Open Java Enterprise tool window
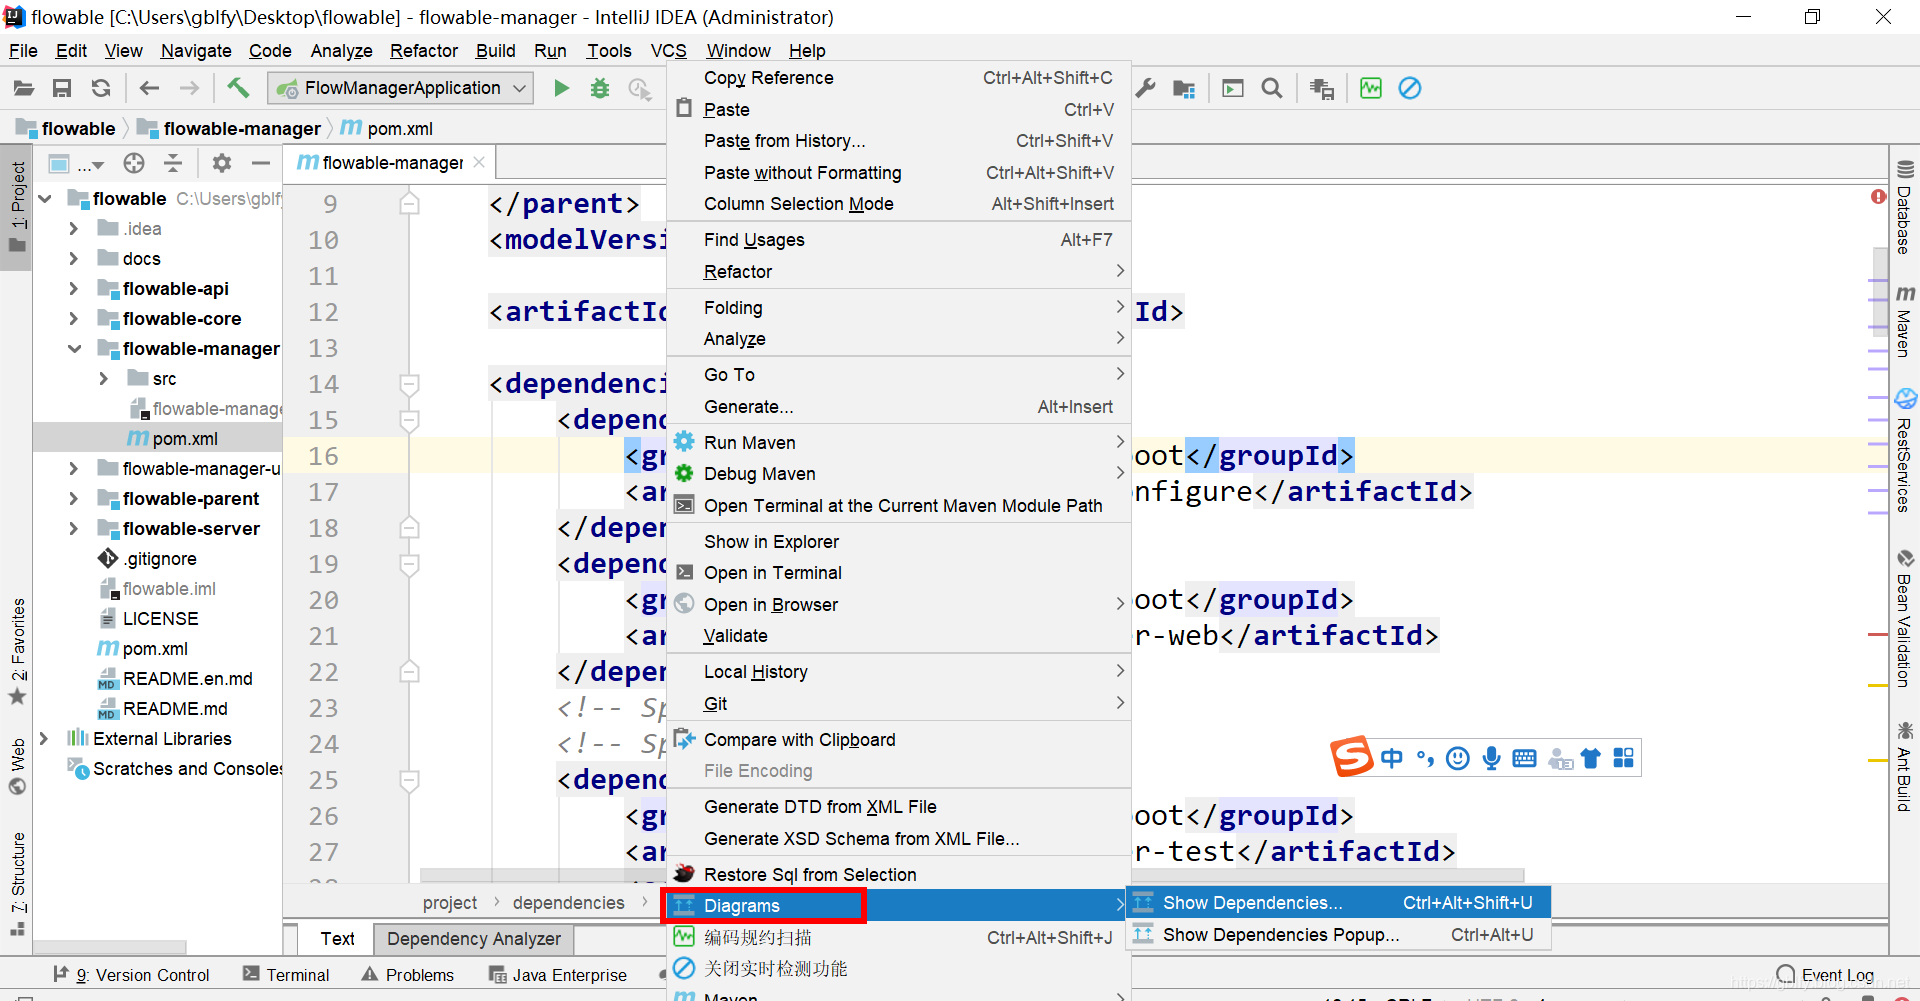 click(x=557, y=975)
